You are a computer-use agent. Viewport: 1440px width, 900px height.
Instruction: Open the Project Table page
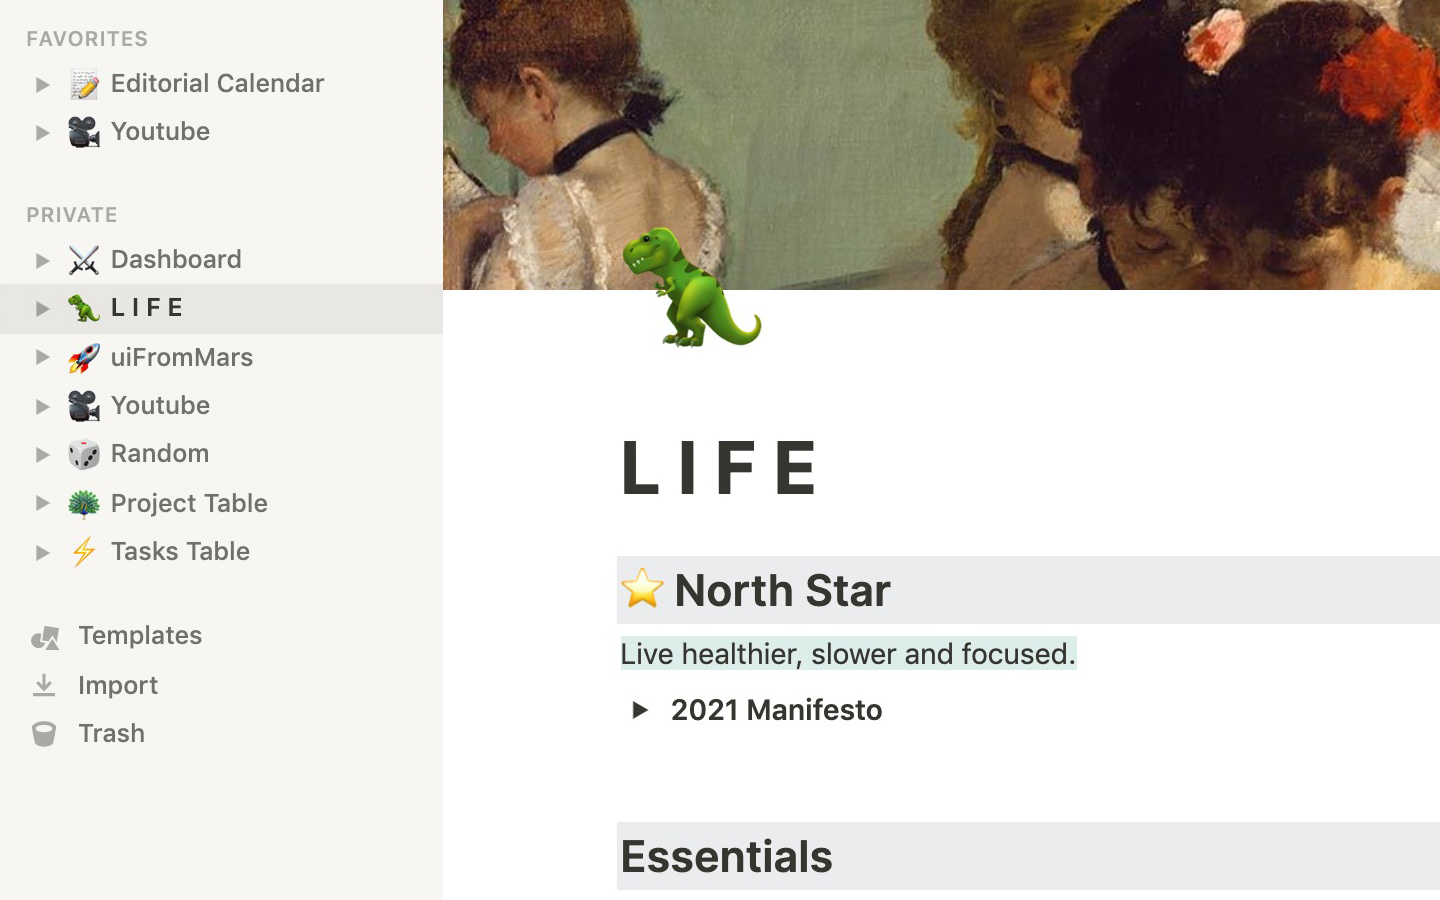[x=189, y=503]
